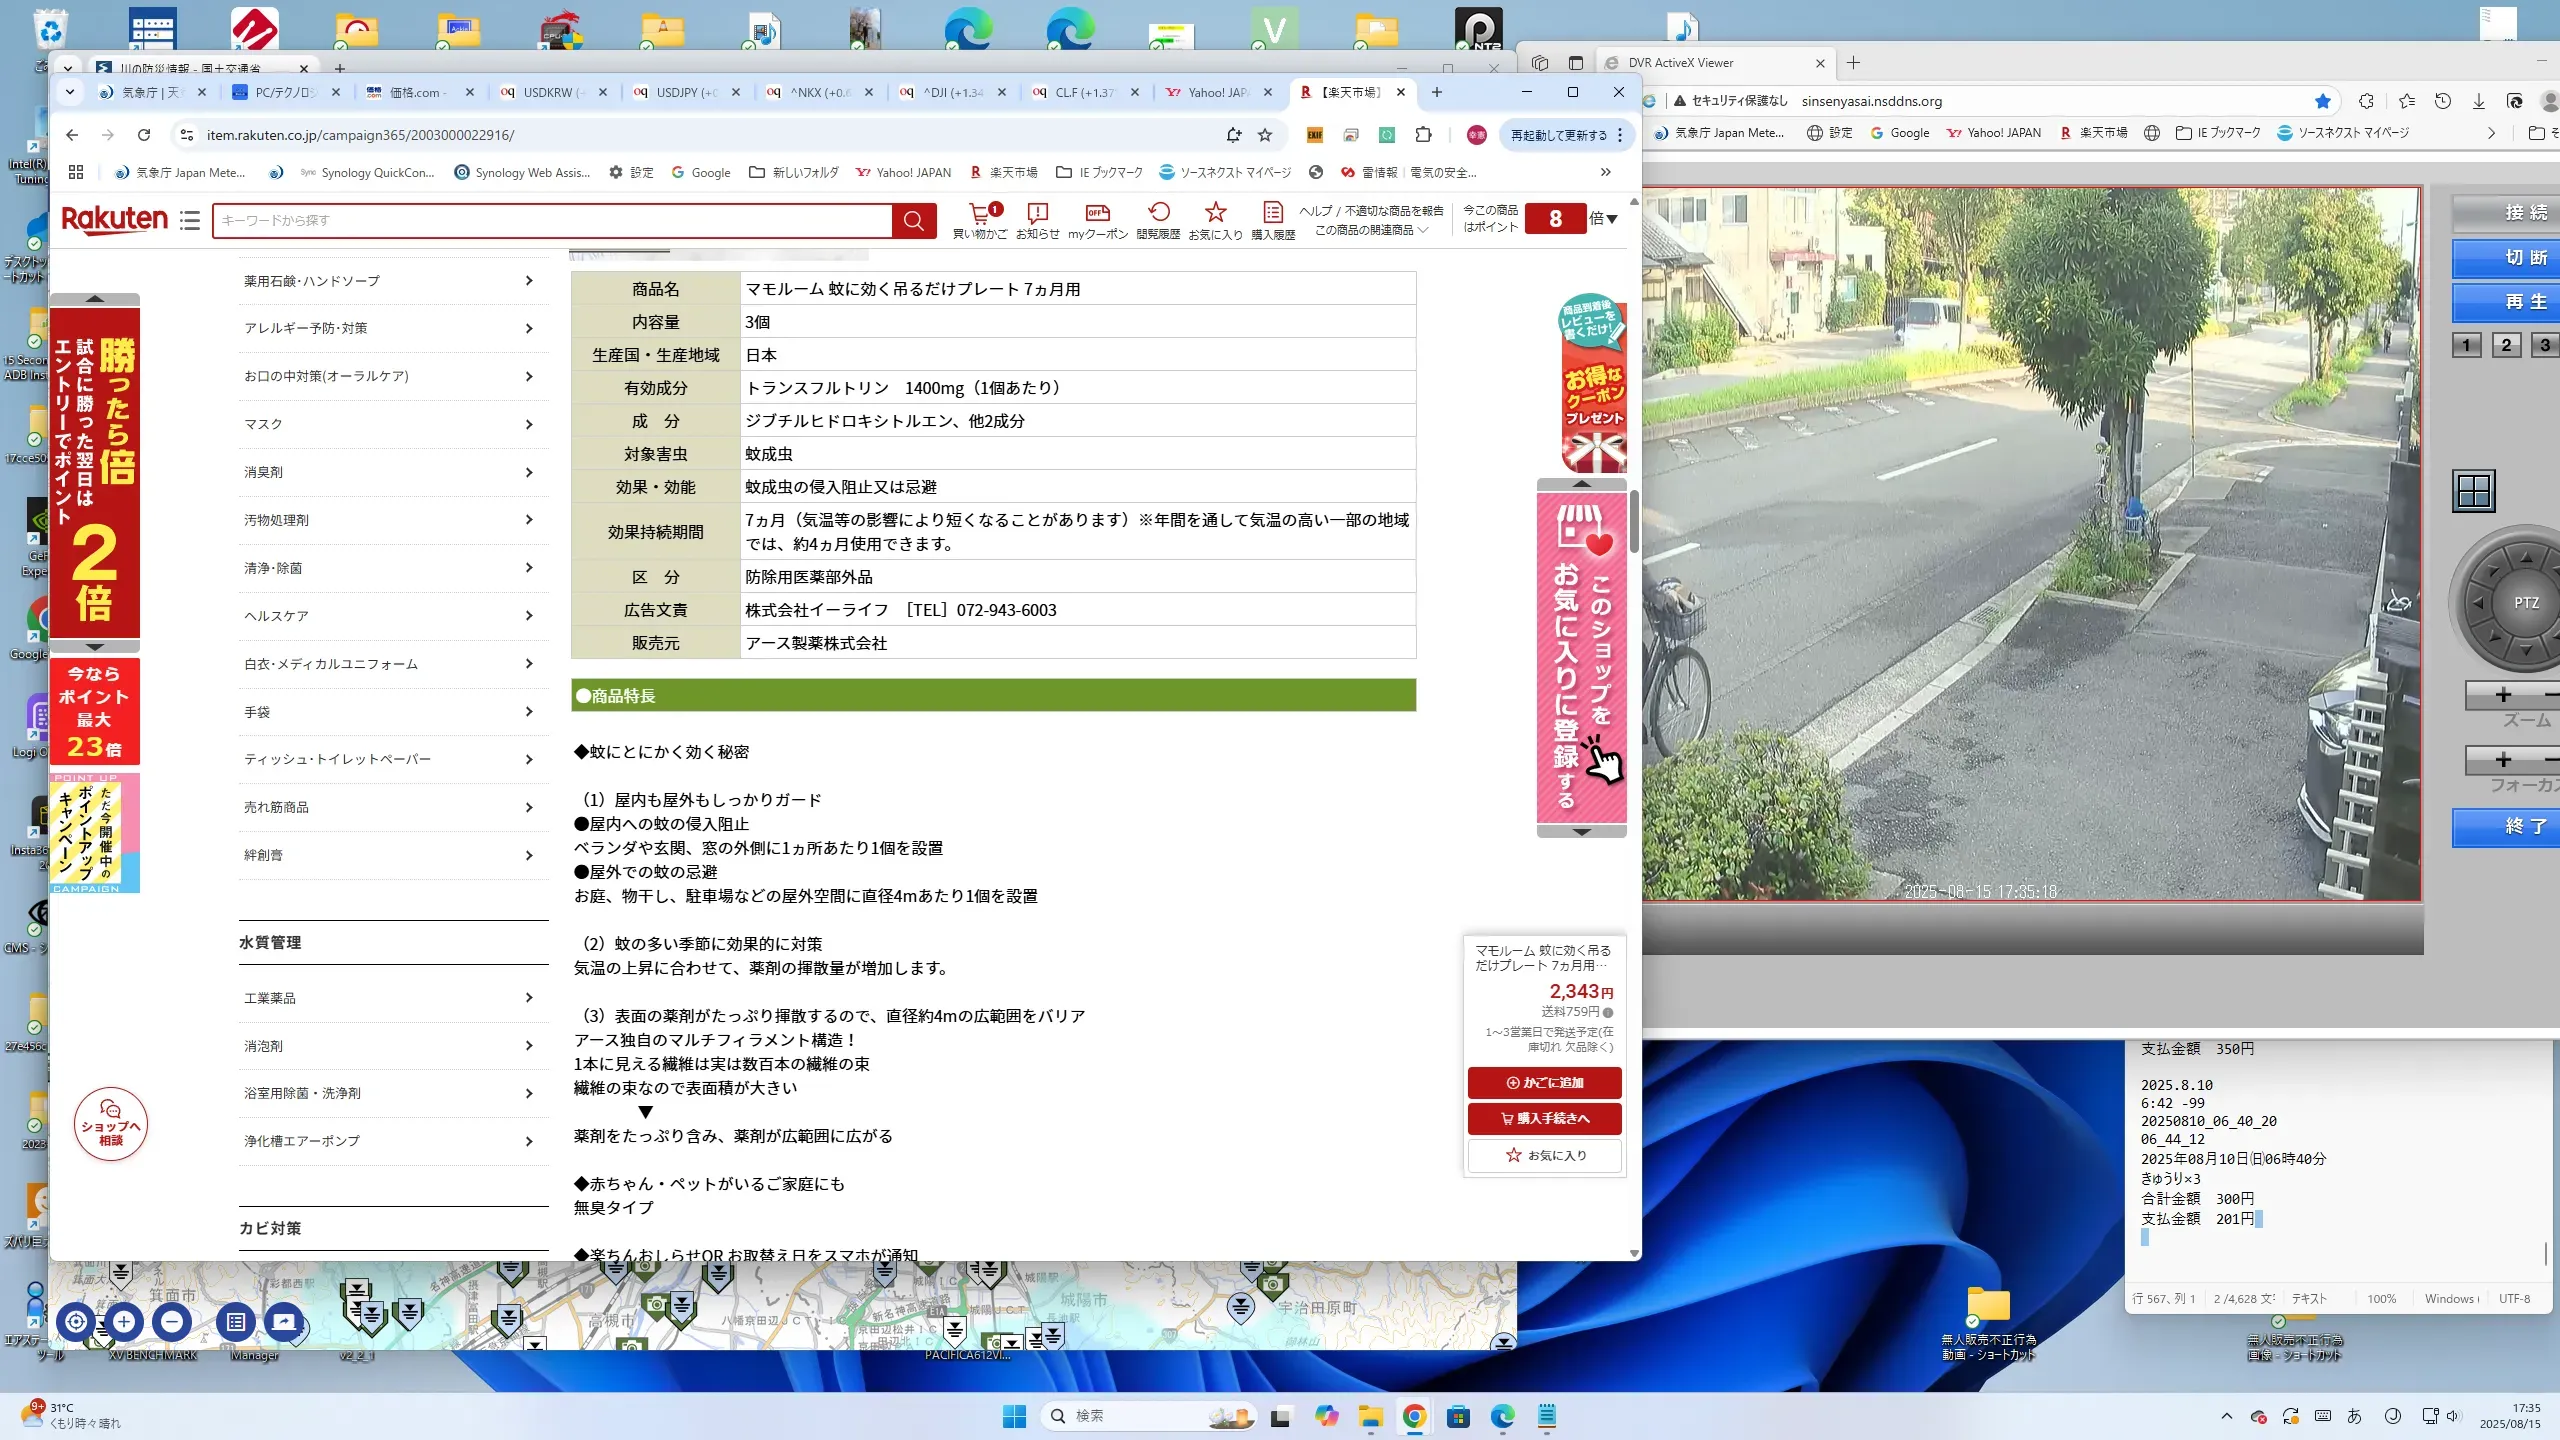Click the Rakuten search magnifier button
Screen dimensions: 2560x1440
[913, 221]
